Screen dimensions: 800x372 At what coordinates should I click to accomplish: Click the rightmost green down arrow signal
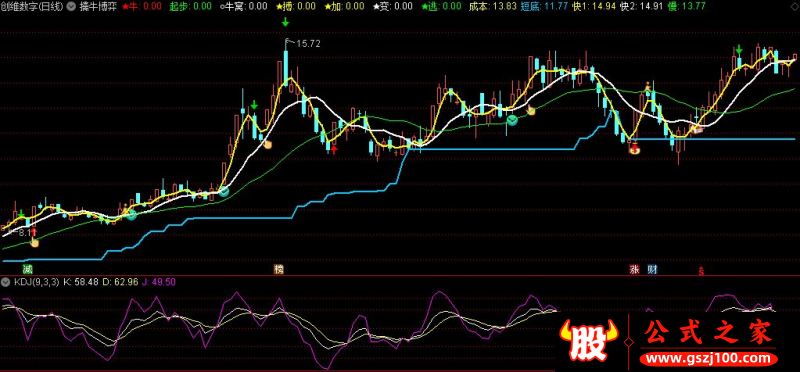tap(738, 49)
